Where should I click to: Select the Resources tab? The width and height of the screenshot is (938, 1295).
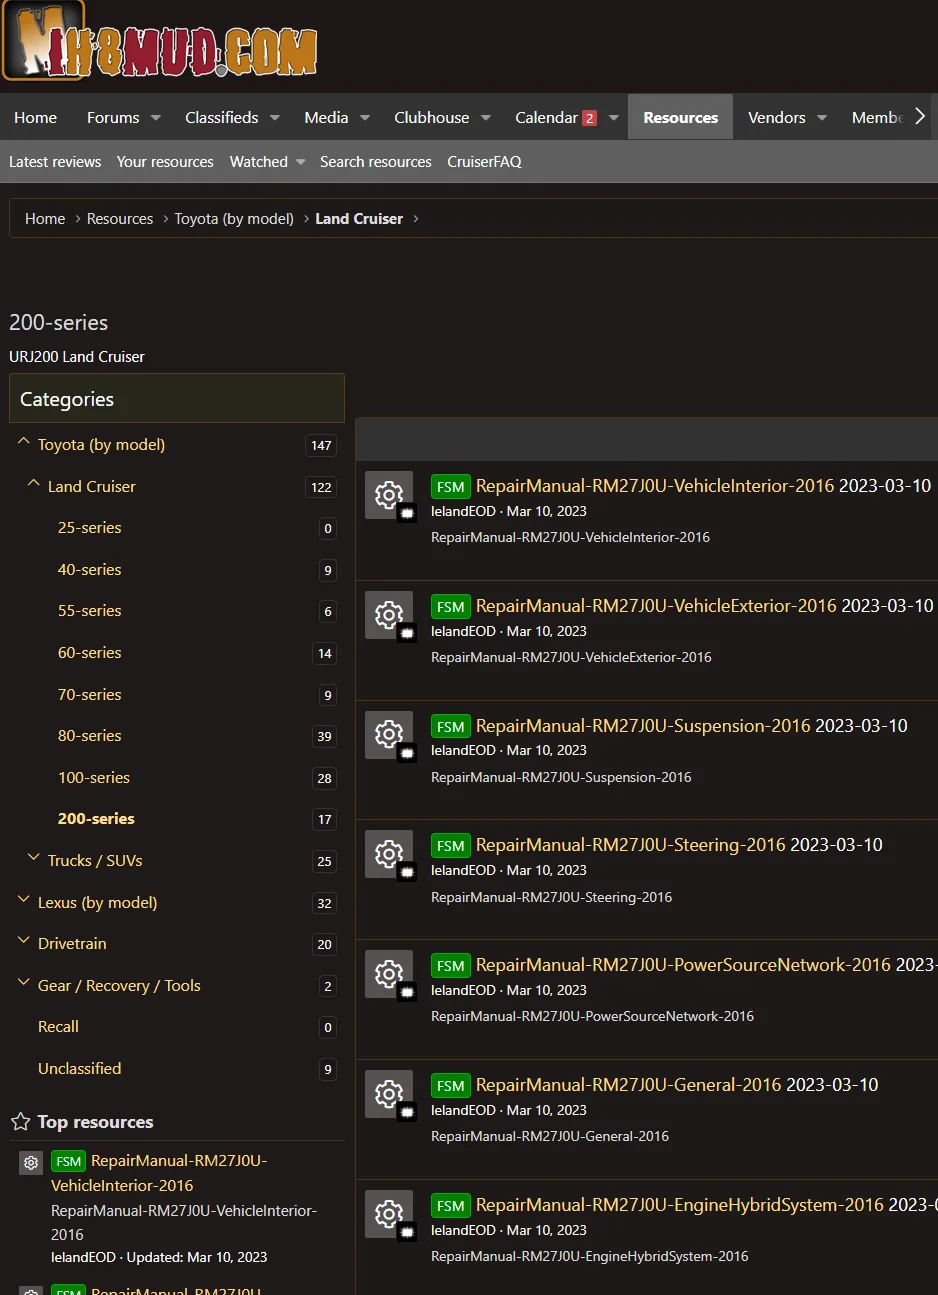point(680,118)
